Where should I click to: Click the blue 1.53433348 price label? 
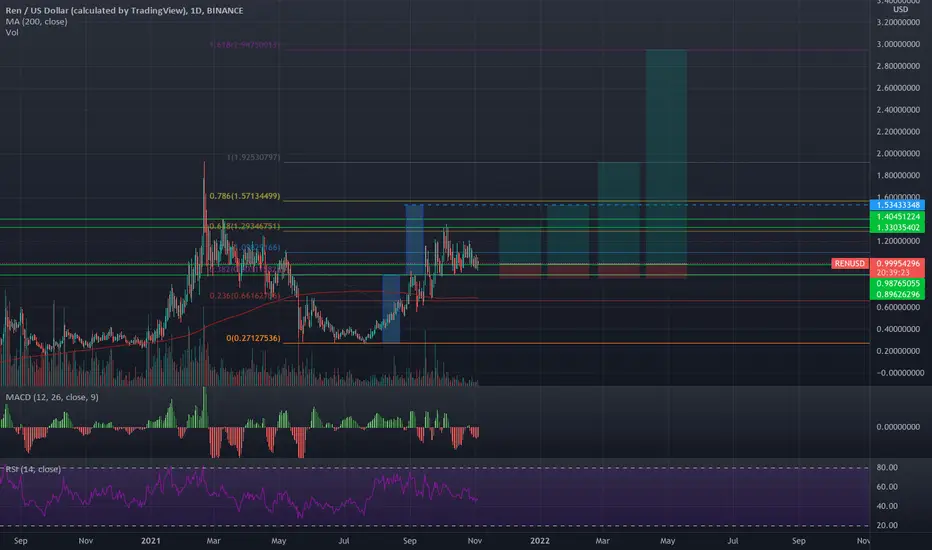[x=897, y=205]
